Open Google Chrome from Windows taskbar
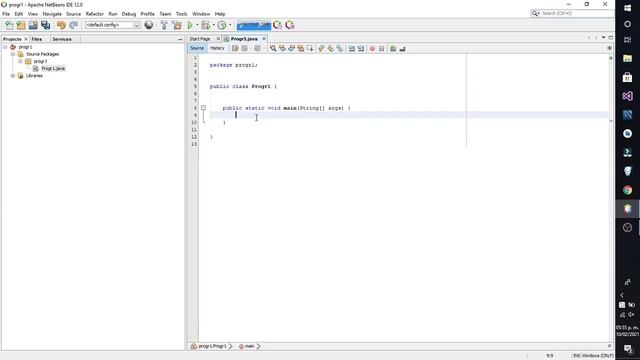 (x=627, y=190)
